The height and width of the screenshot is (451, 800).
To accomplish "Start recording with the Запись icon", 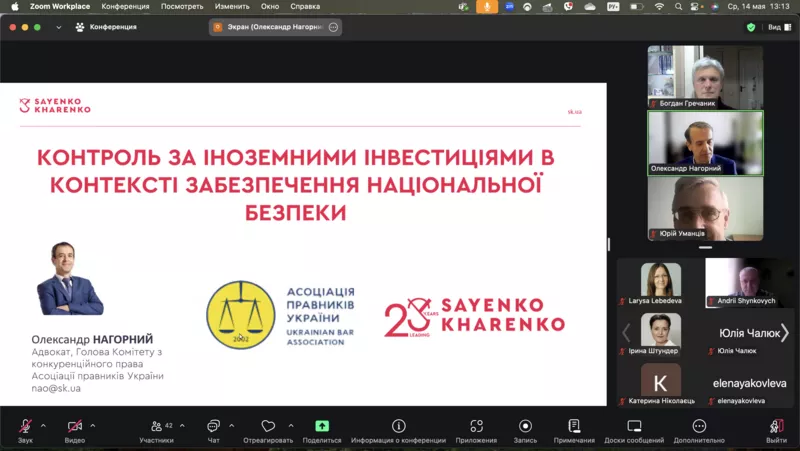I will click(x=525, y=426).
